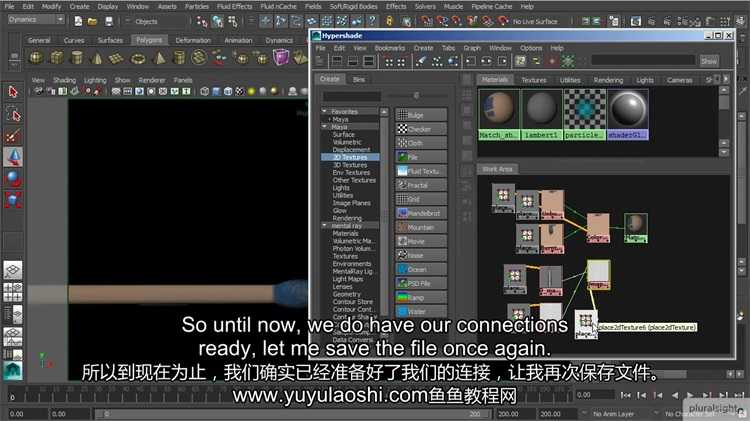
Task: Click the Open Scene folder icon
Action: tap(93, 21)
